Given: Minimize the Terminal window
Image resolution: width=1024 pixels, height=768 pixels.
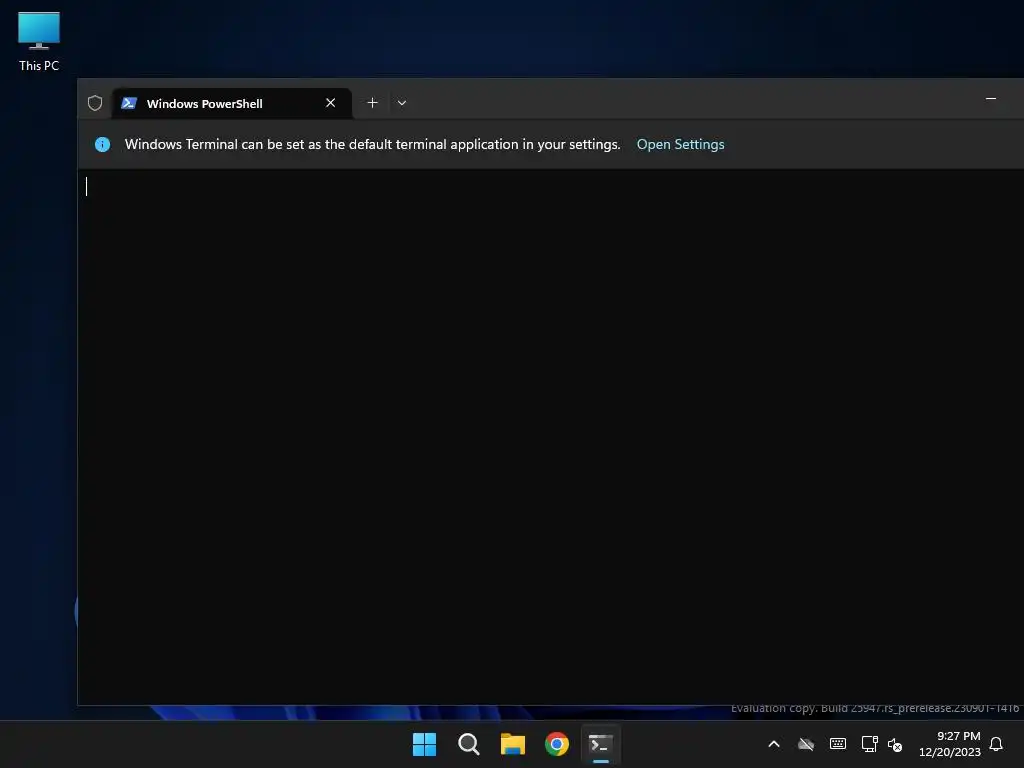Looking at the screenshot, I should click(x=991, y=99).
